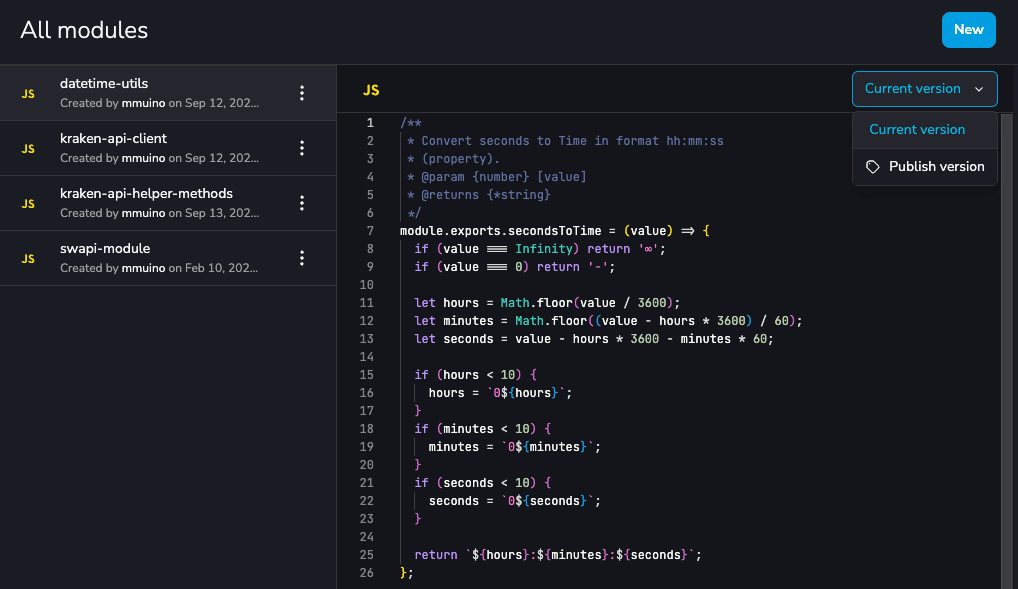Click the JS language badge above the editor
Image resolution: width=1018 pixels, height=589 pixels.
point(371,90)
